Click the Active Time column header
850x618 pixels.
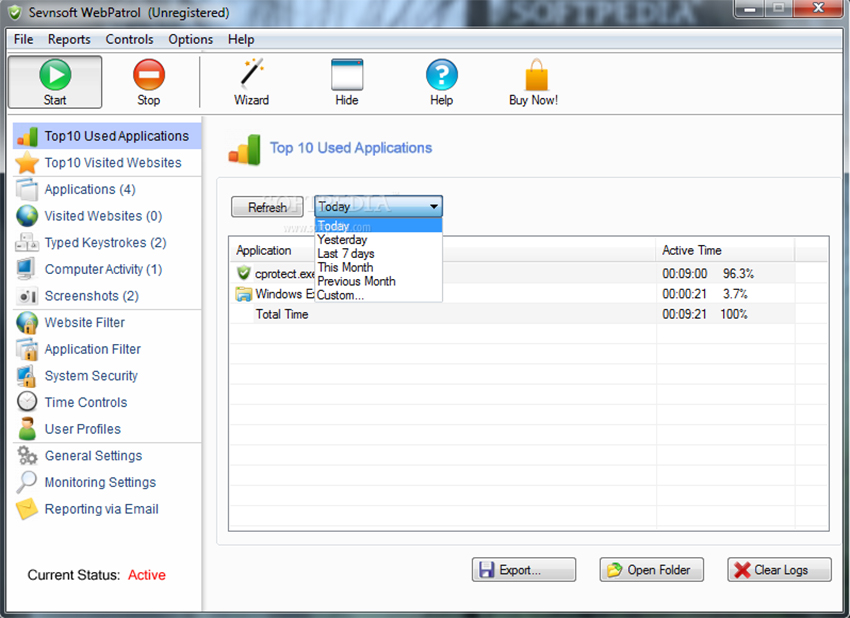pos(725,250)
